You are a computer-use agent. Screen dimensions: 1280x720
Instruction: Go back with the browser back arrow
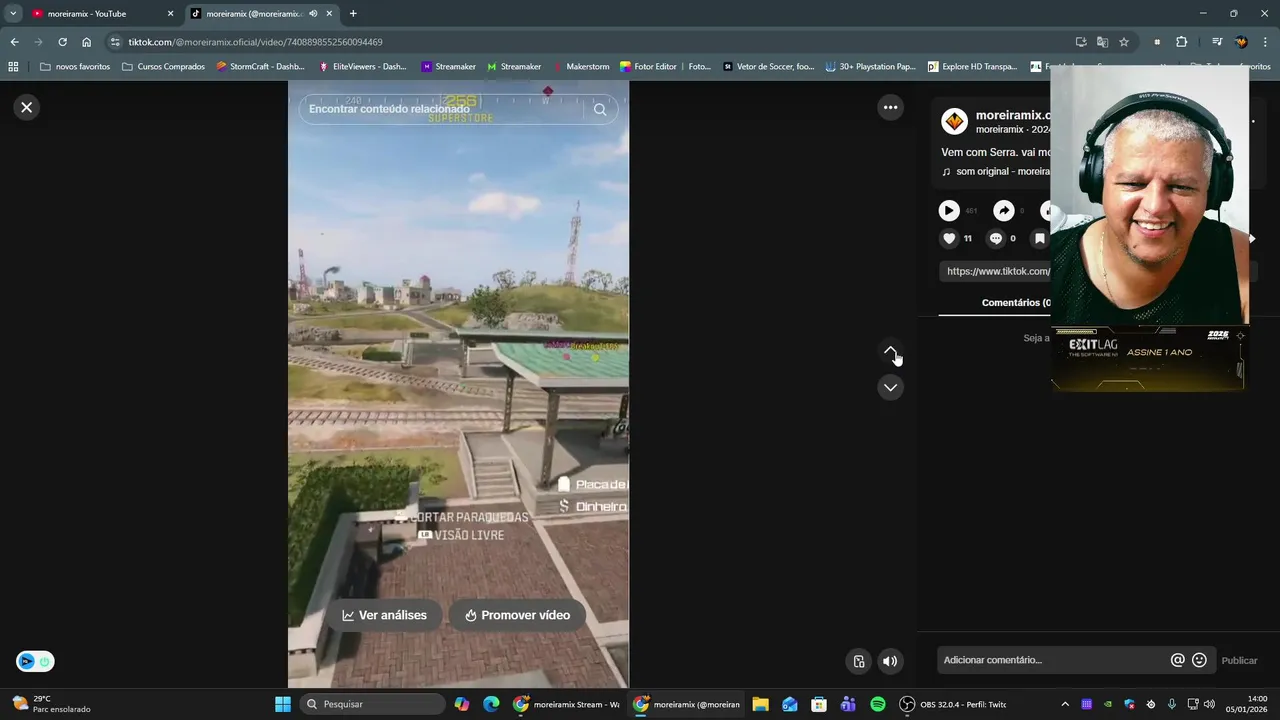point(14,42)
